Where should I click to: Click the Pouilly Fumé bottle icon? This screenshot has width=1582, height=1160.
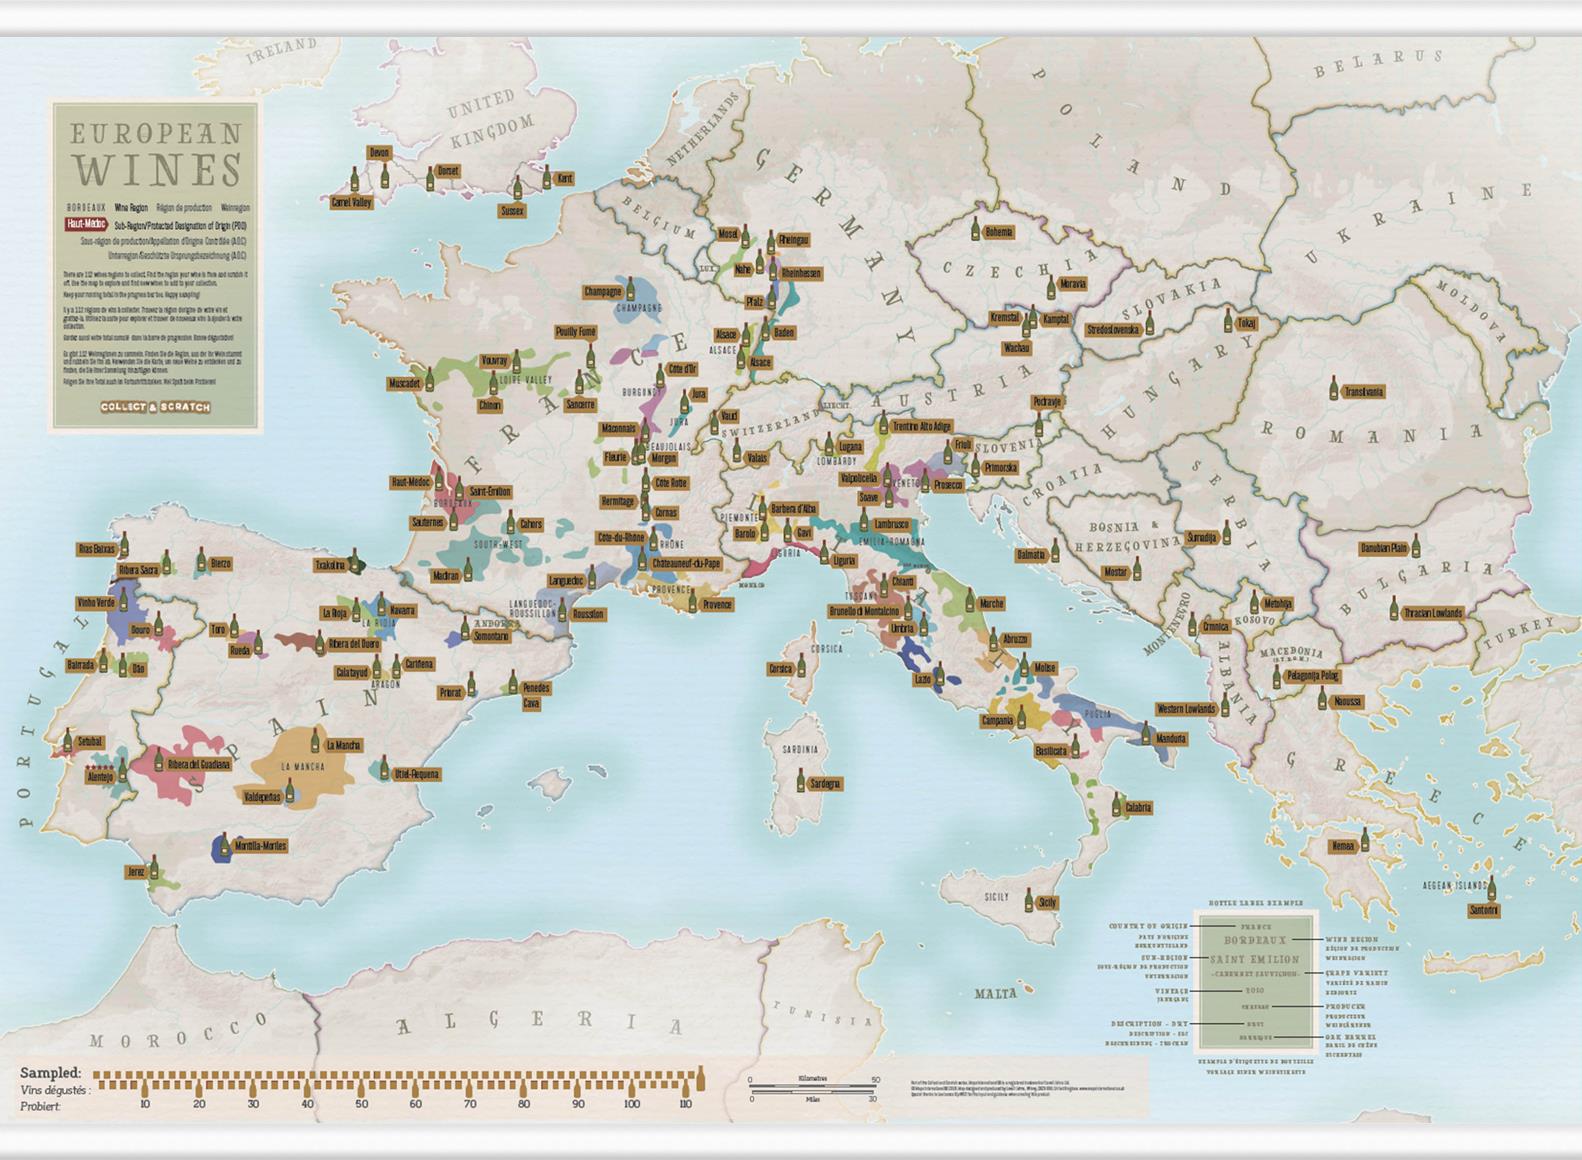point(591,354)
